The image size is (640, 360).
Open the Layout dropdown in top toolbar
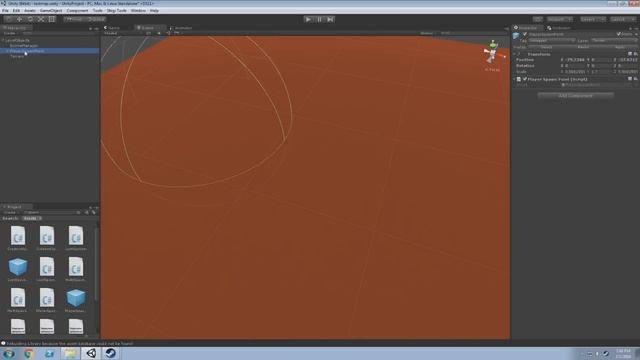pyautogui.click(x=623, y=19)
